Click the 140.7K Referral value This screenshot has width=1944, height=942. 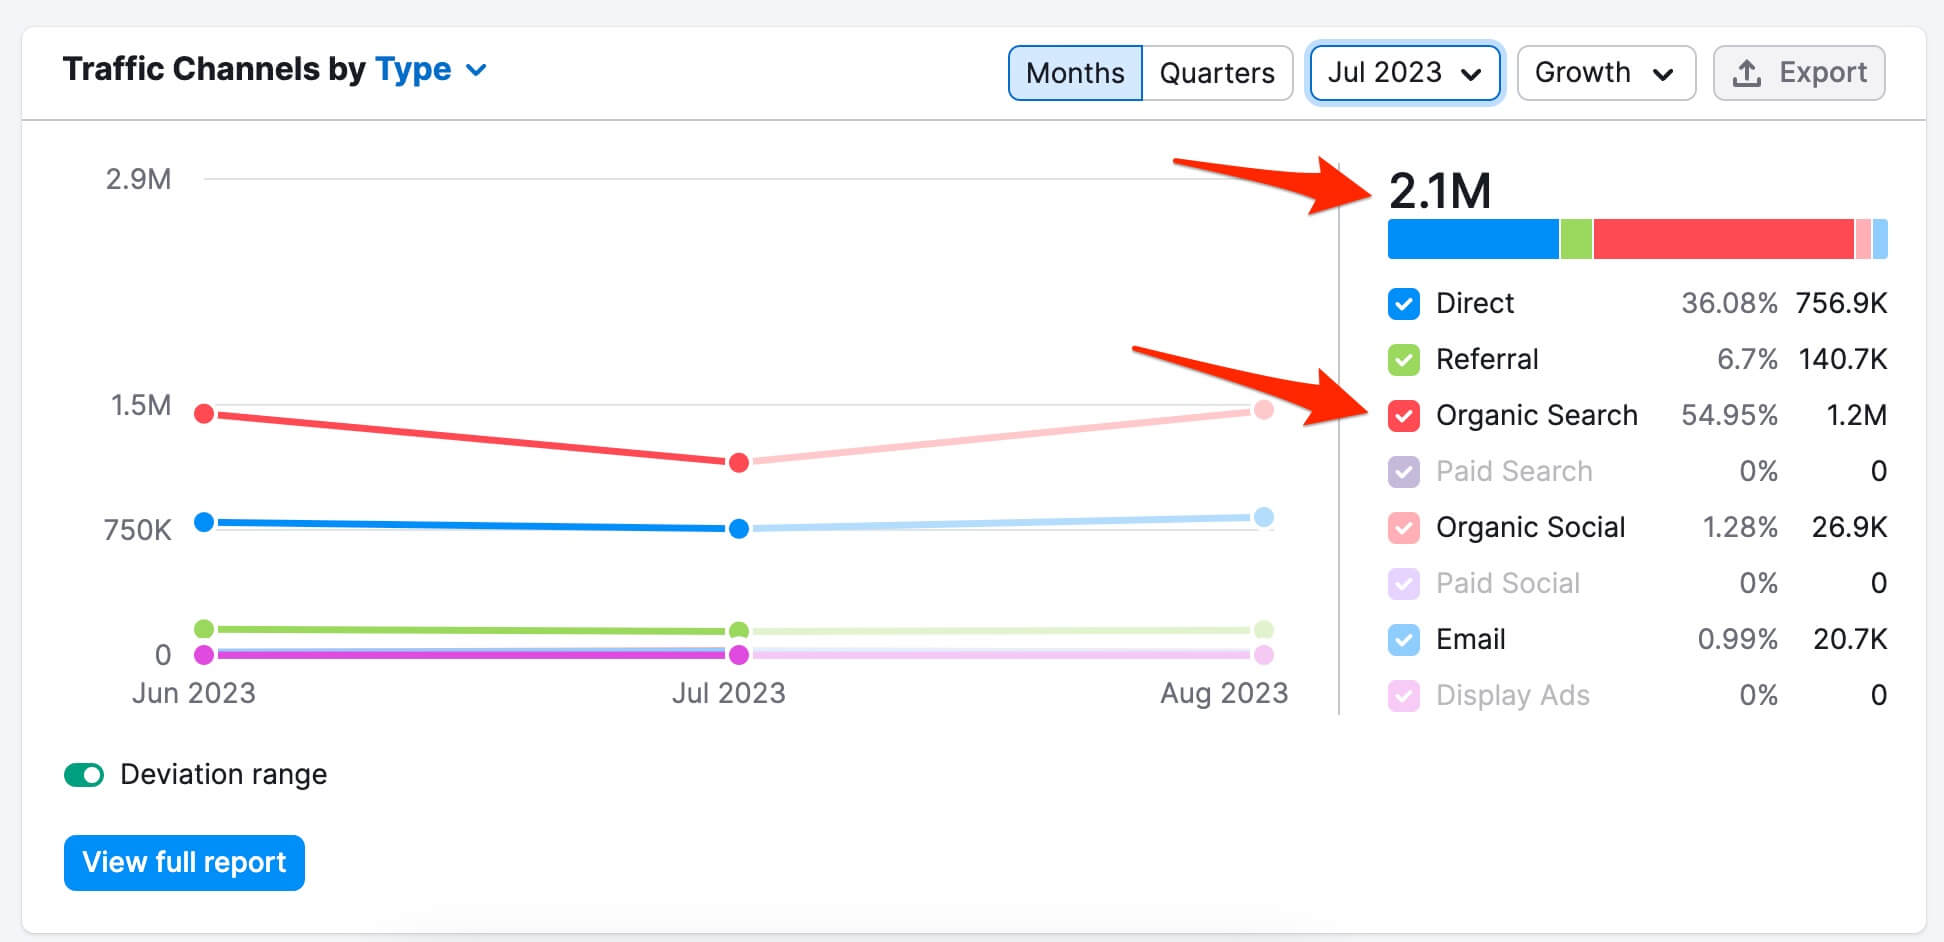click(1843, 360)
